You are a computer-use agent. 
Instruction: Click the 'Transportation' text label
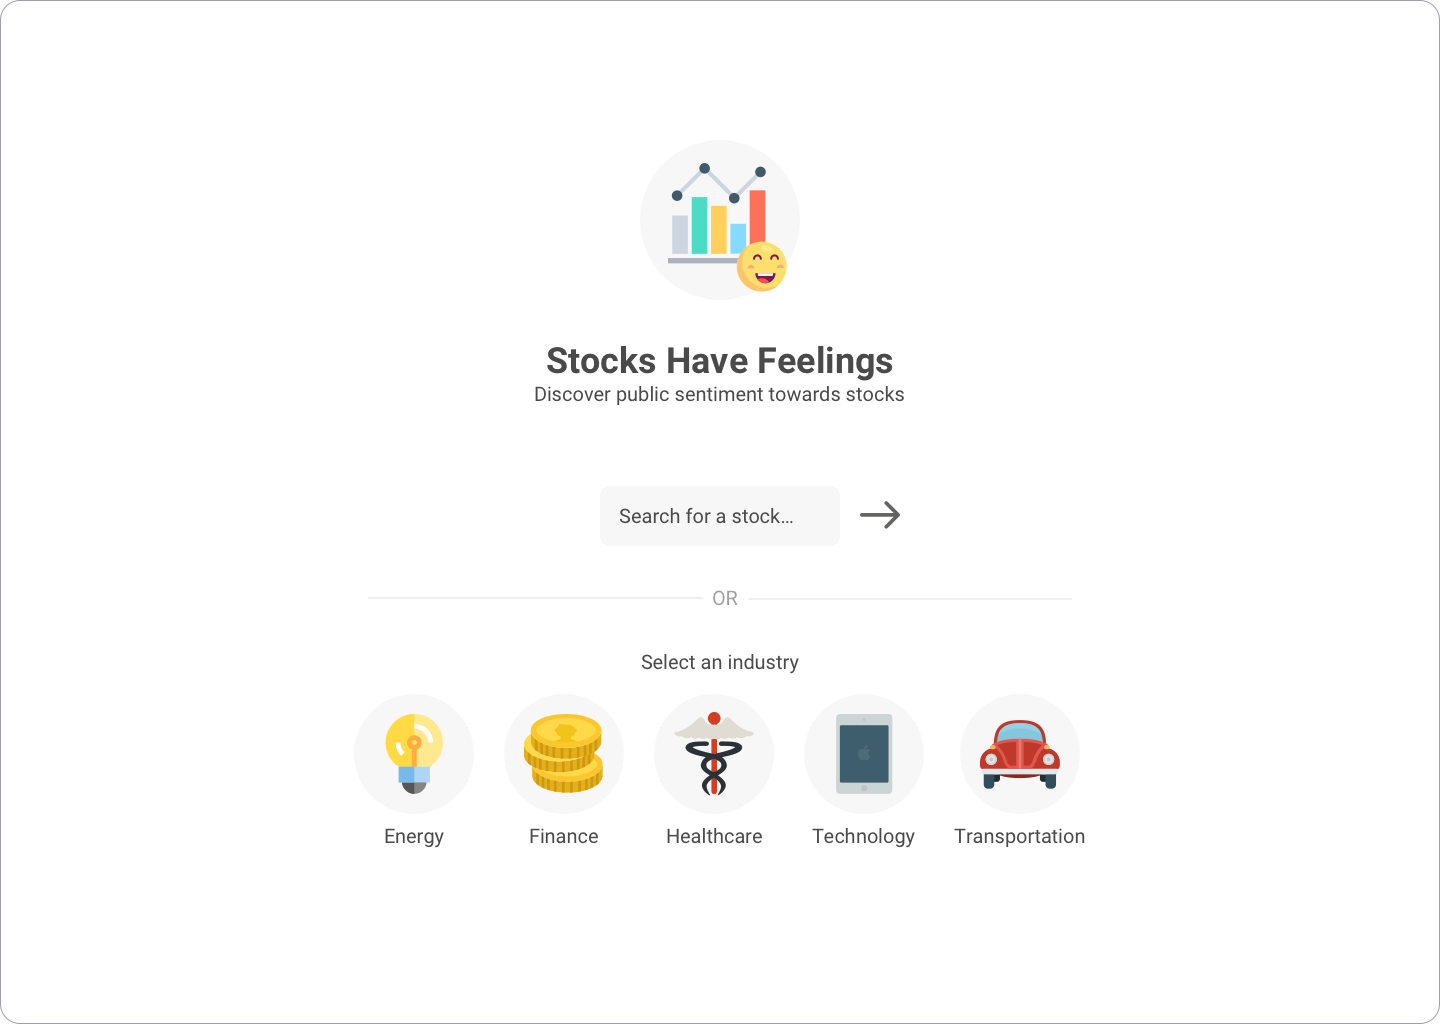click(1020, 837)
